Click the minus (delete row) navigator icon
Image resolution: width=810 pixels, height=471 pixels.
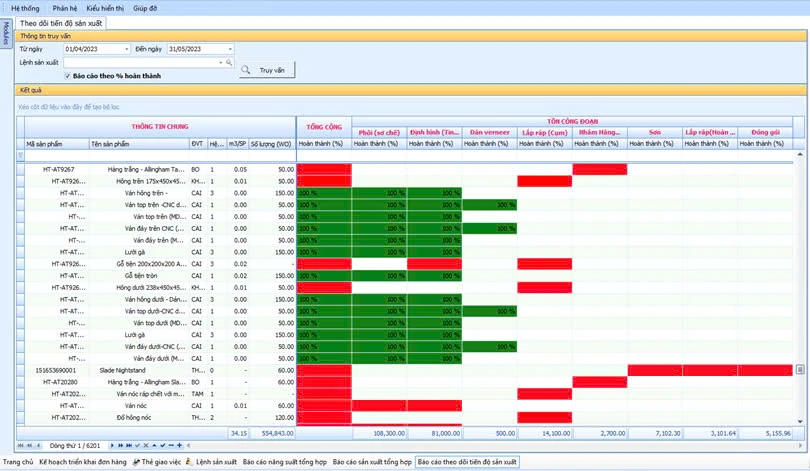(x=171, y=445)
